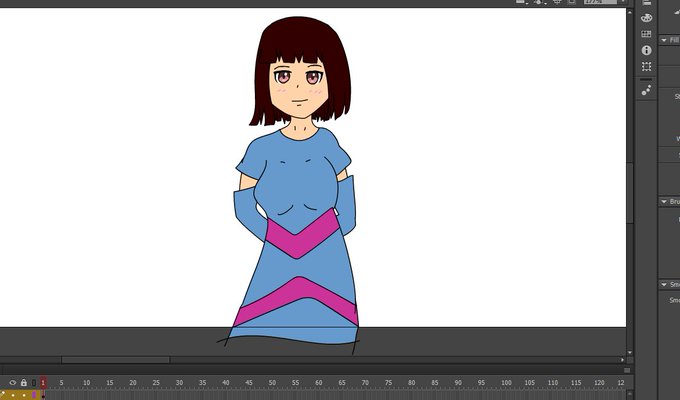
Task: Click frame 30 on the timeline ruler
Action: 179,383
